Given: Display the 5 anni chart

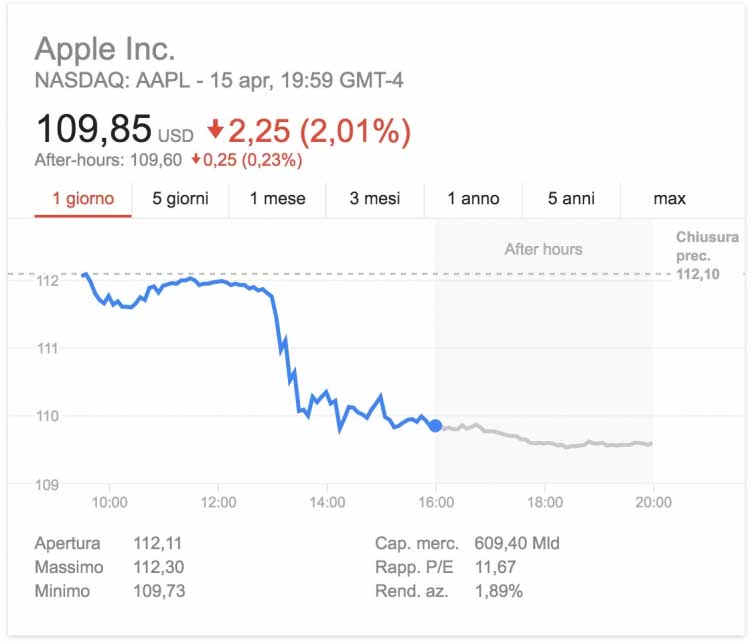Looking at the screenshot, I should pos(571,199).
